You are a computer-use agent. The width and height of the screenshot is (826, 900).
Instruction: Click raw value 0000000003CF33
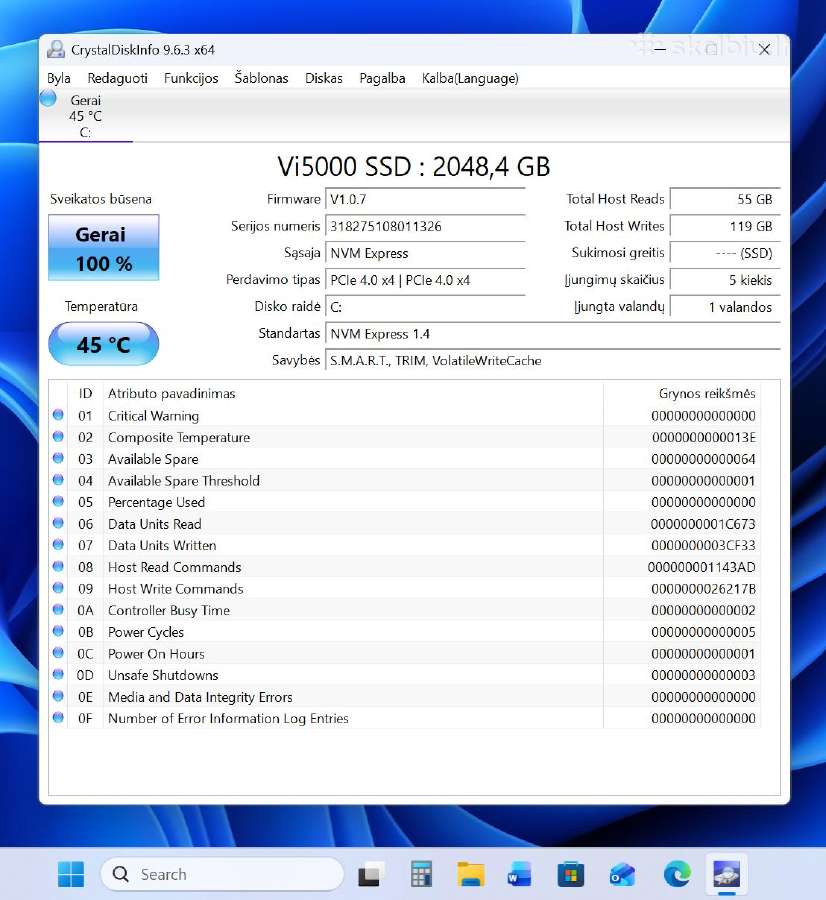click(x=703, y=545)
